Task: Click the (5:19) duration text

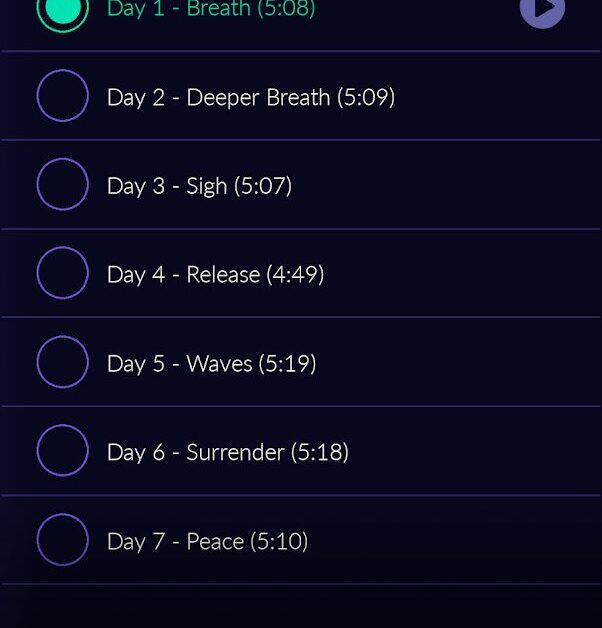Action: click(x=288, y=364)
